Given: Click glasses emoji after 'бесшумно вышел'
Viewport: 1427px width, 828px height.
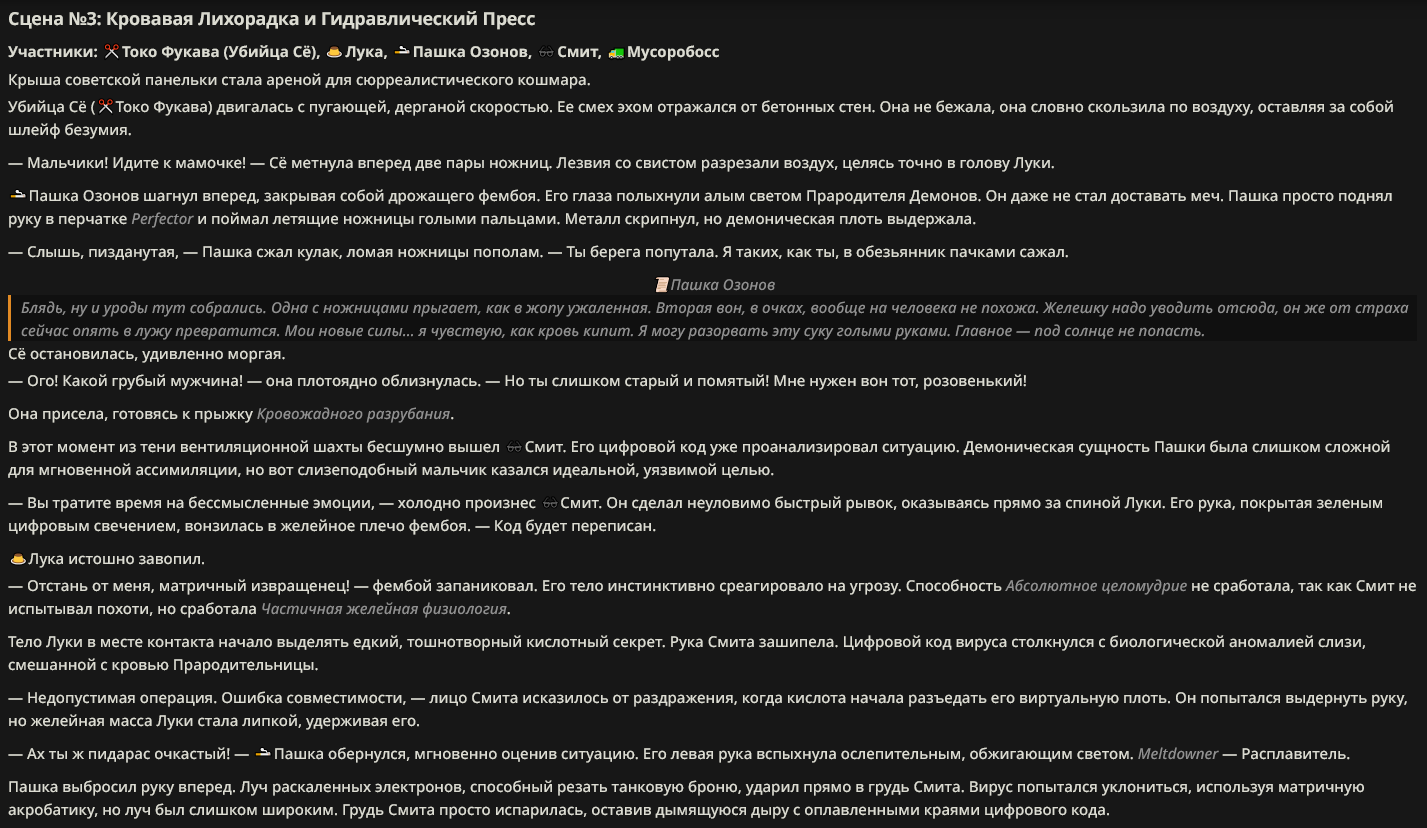Looking at the screenshot, I should (x=515, y=447).
